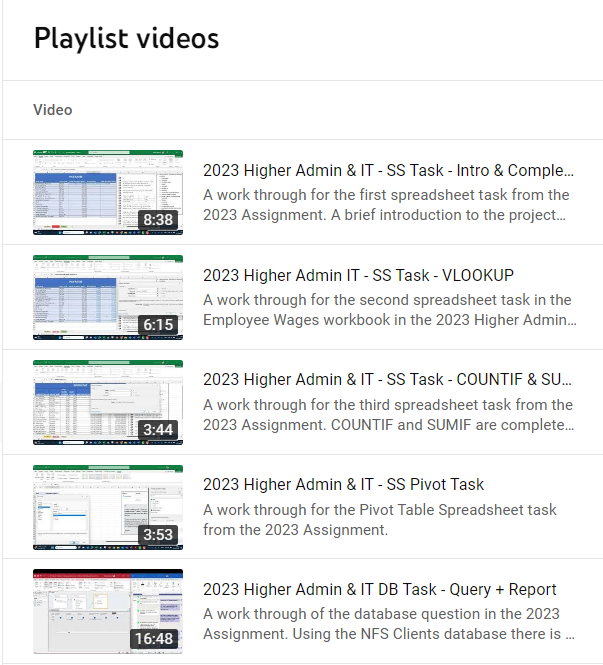Click title '2023 Higher Admin & IT - SS Task - COUNTIF & SU...'
Image resolution: width=603 pixels, height=665 pixels.
[387, 380]
